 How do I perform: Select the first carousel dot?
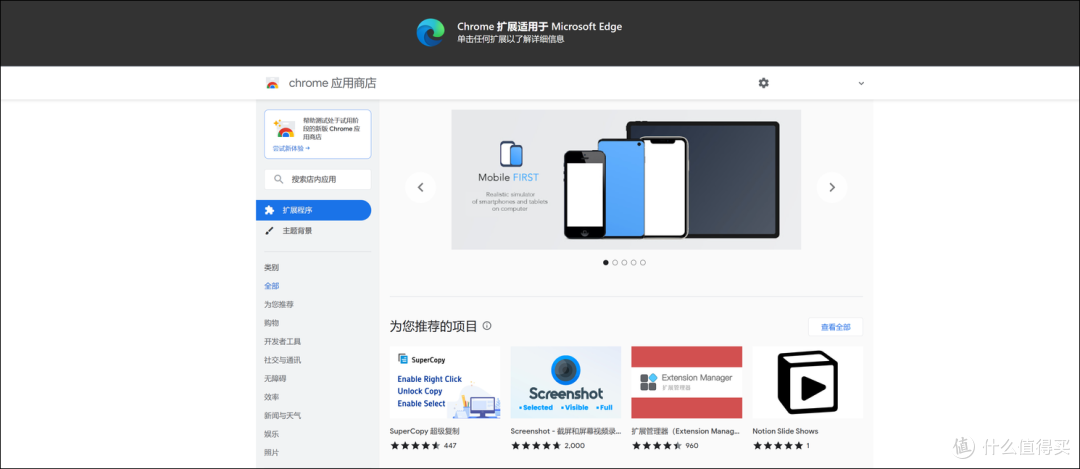[605, 262]
